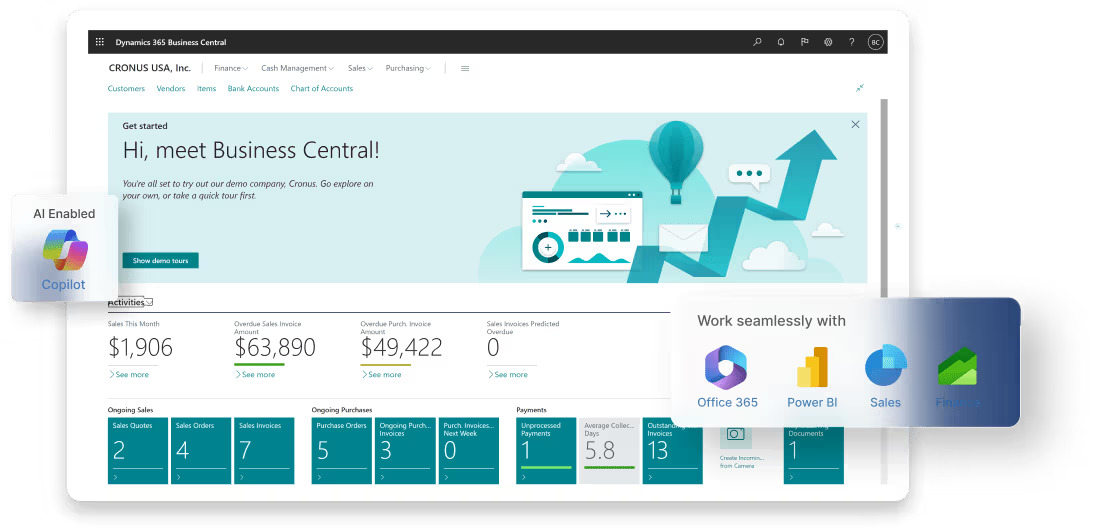See more under Overdue Sales Invoice Amount

pyautogui.click(x=256, y=374)
